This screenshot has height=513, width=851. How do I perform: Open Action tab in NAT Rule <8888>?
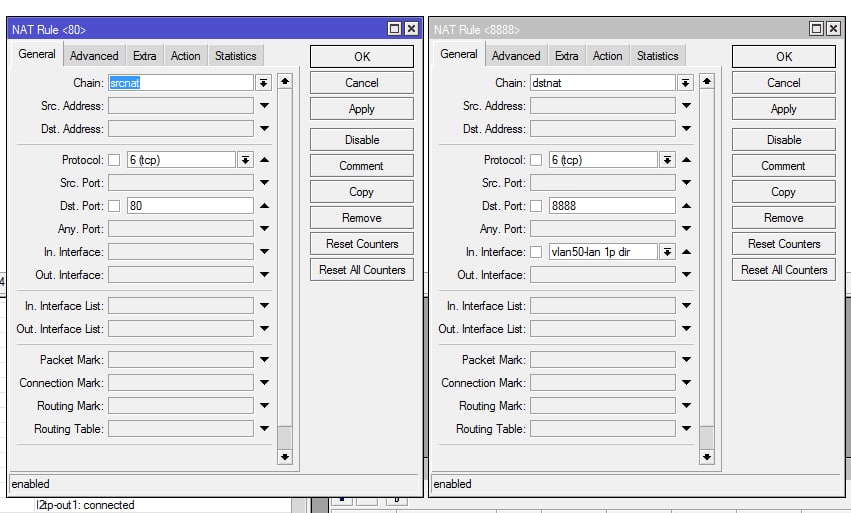pyautogui.click(x=607, y=55)
